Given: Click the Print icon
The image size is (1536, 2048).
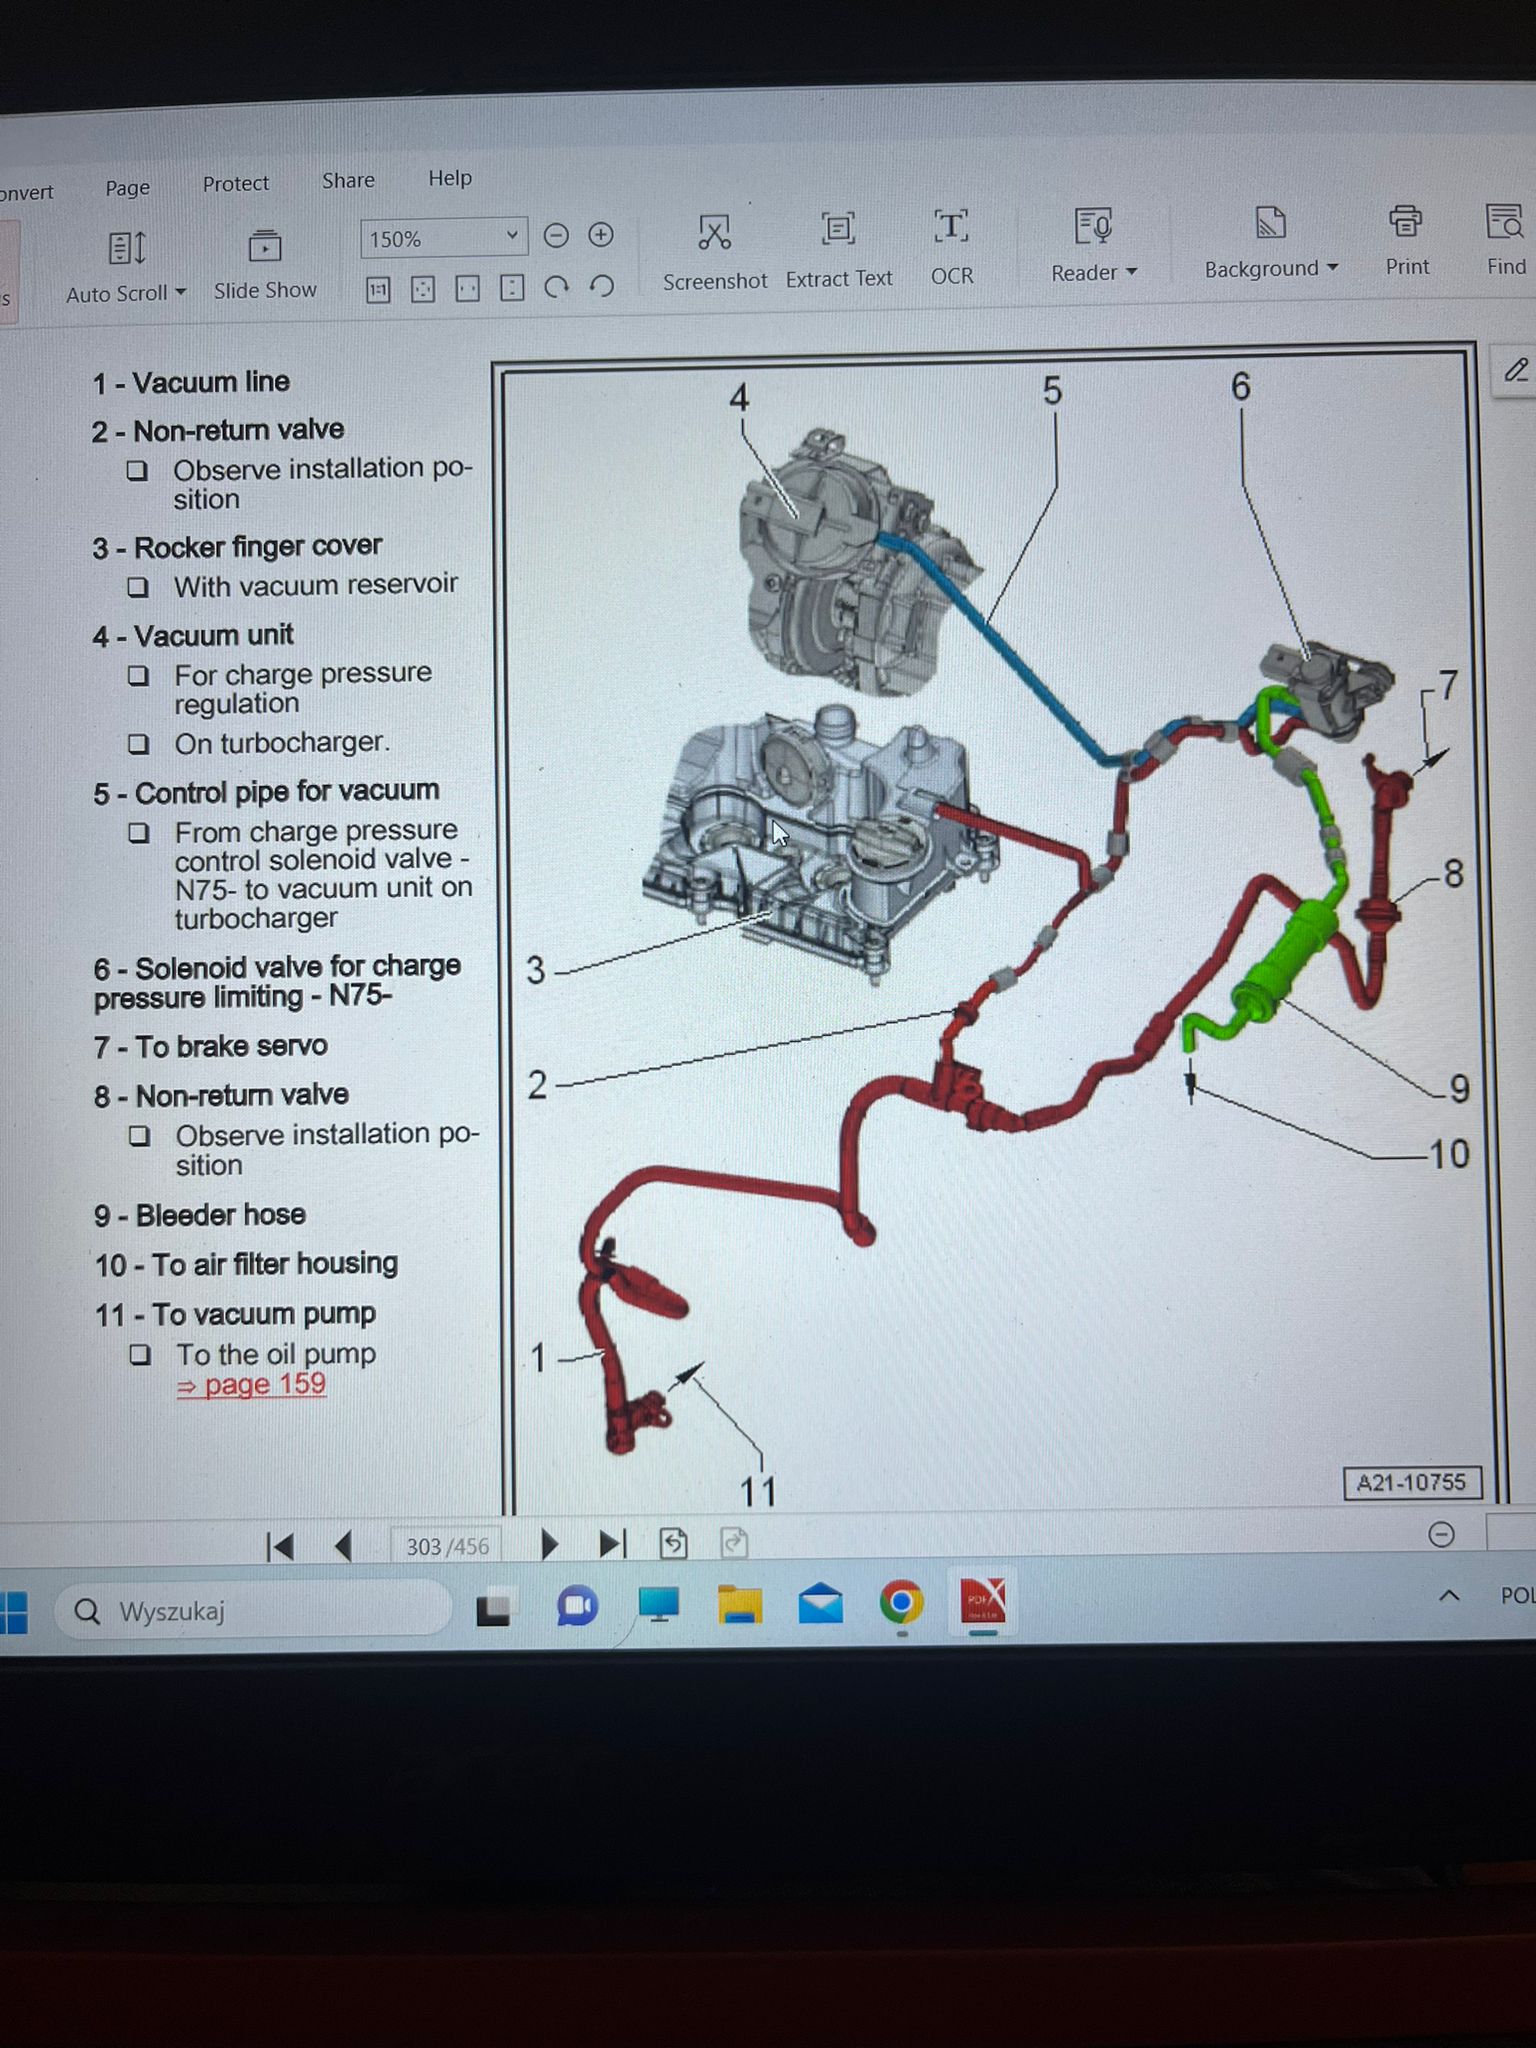Looking at the screenshot, I should (1406, 221).
